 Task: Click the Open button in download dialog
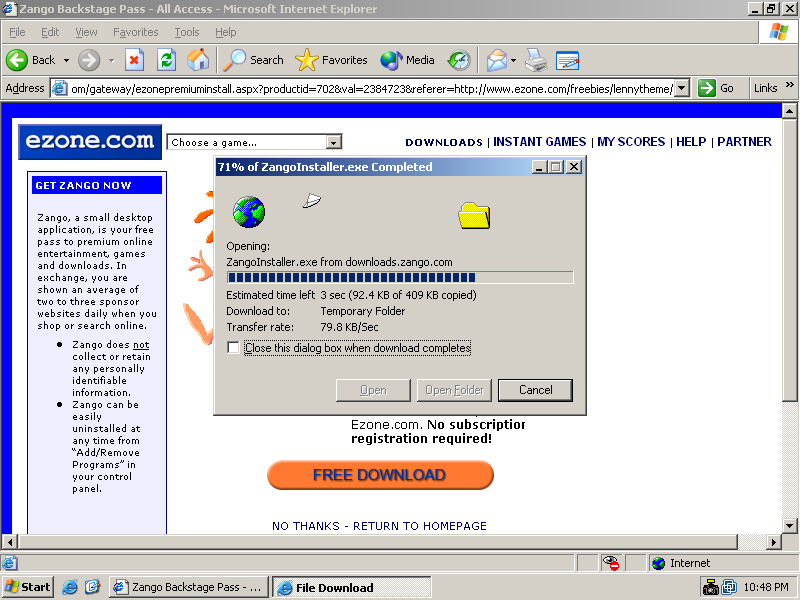373,390
